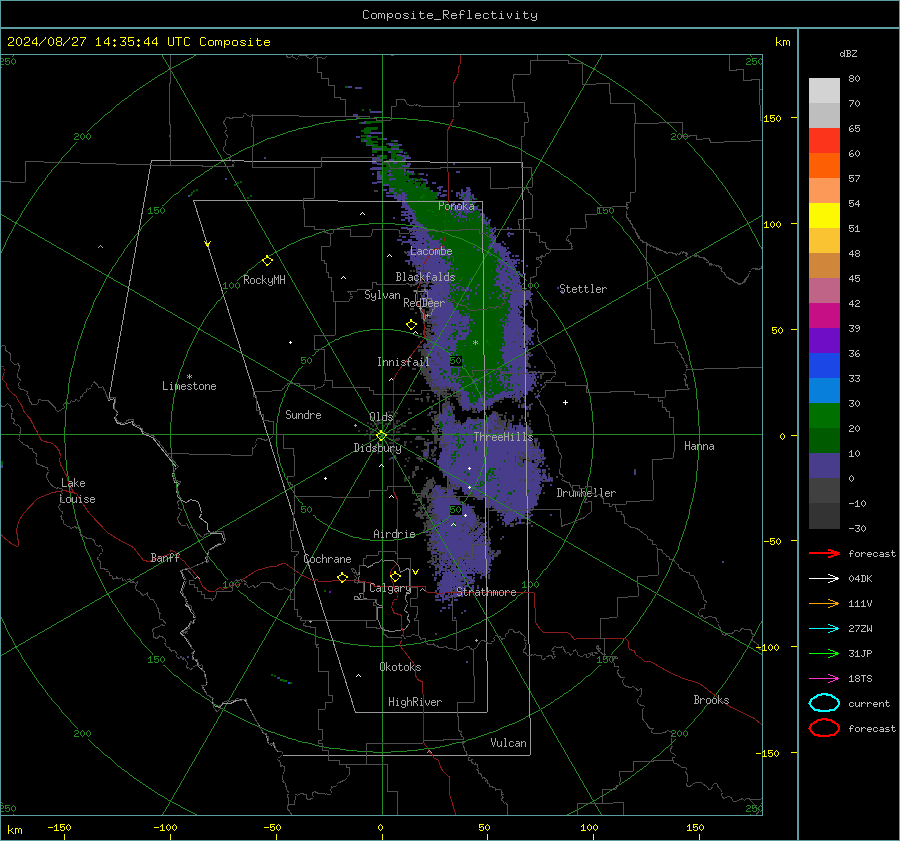This screenshot has width=900, height=841.
Task: Click the bright red swatch below 65 dBZ
Action: coord(824,140)
